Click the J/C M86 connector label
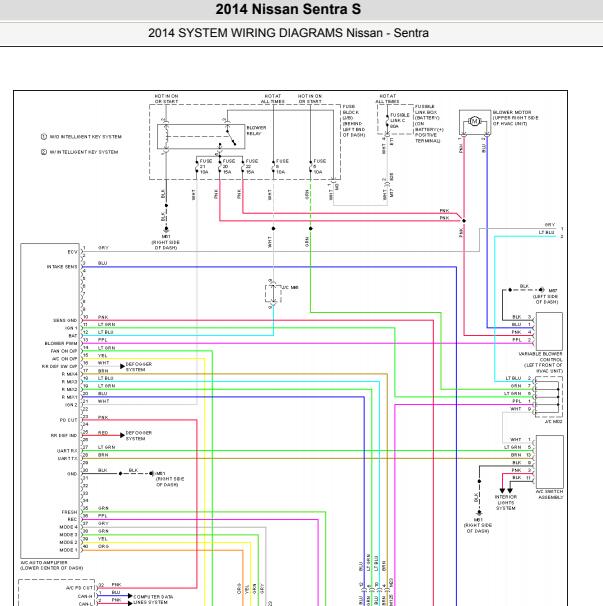 pyautogui.click(x=290, y=288)
